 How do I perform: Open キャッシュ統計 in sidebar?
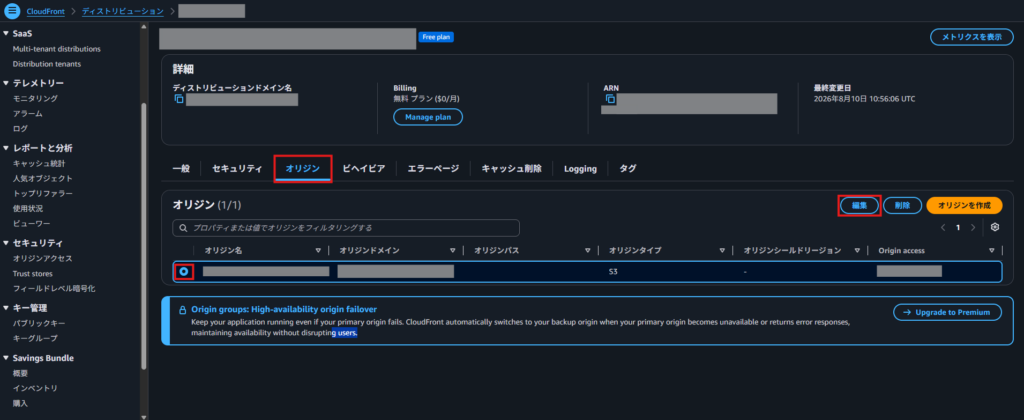pos(39,163)
